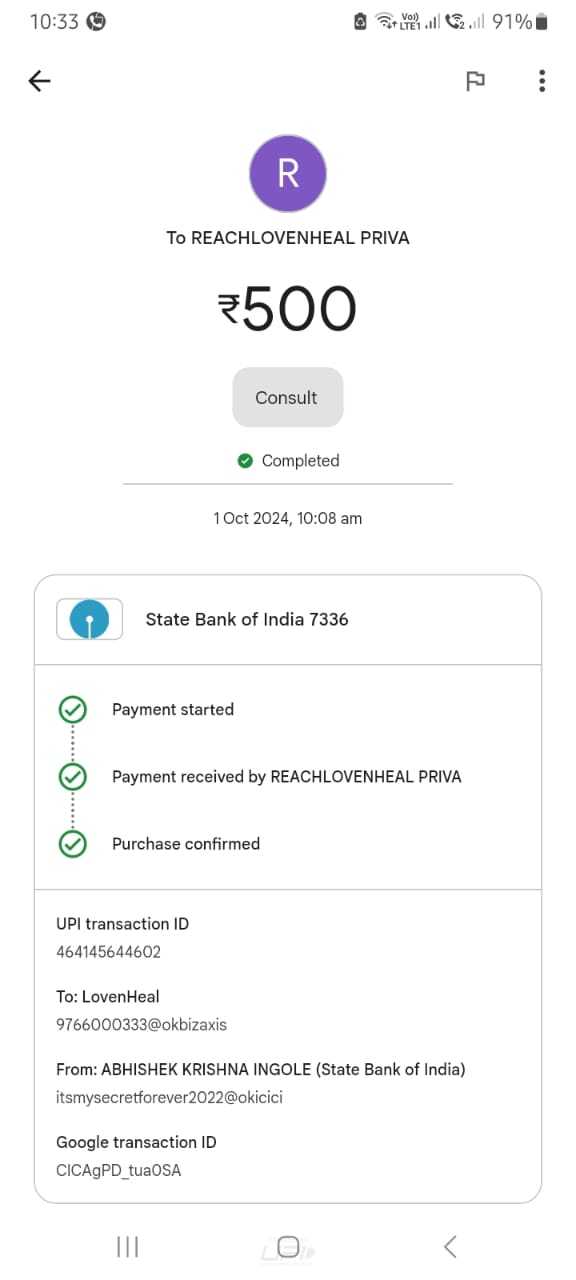This screenshot has height=1280, width=576.
Task: Tap the Purchase confirmed check circle
Action: pos(72,844)
